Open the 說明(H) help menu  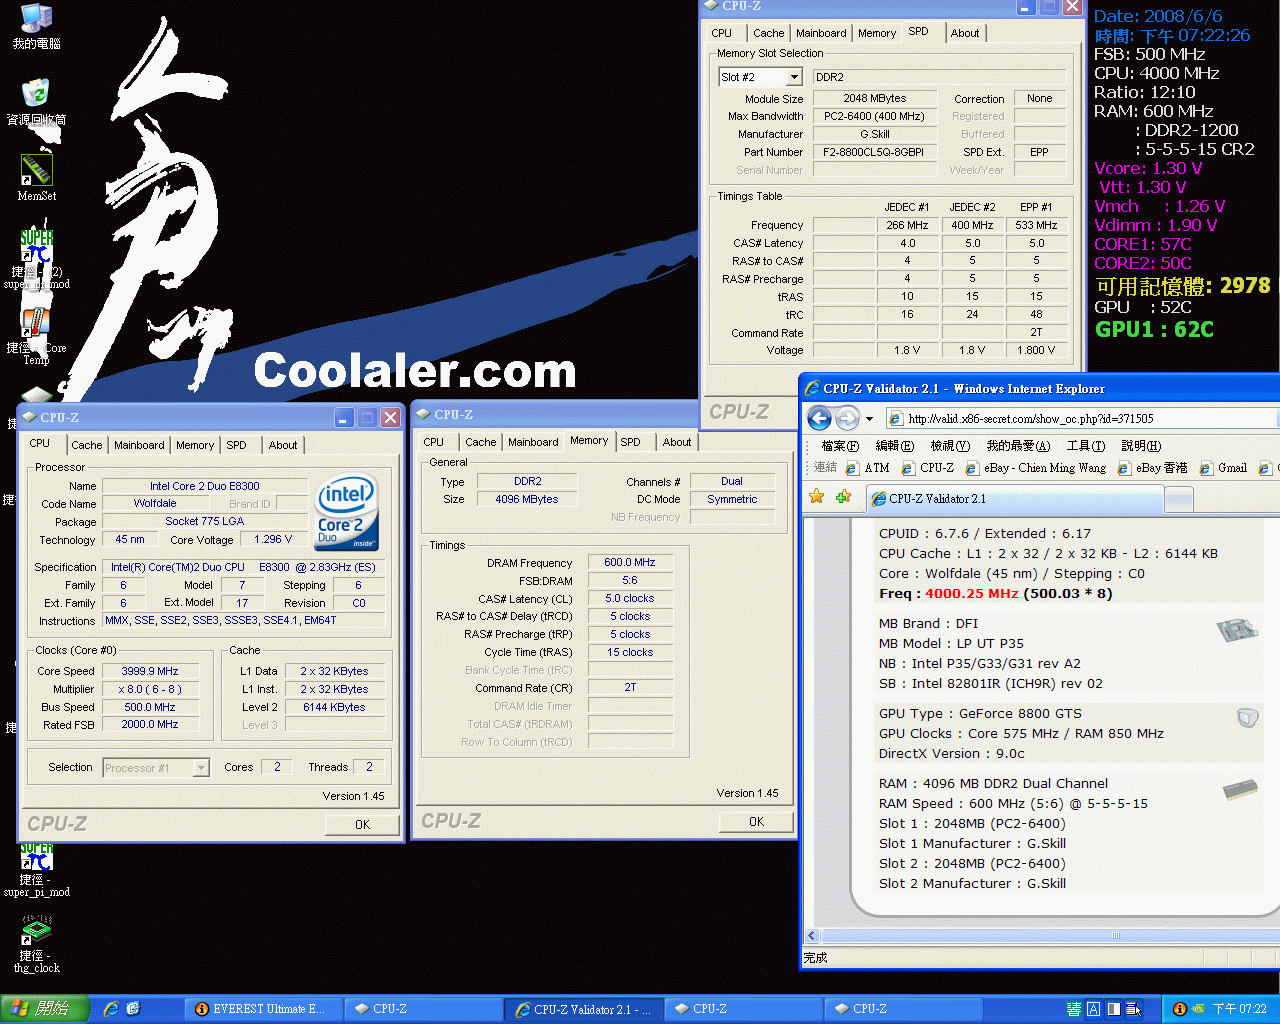[1140, 446]
